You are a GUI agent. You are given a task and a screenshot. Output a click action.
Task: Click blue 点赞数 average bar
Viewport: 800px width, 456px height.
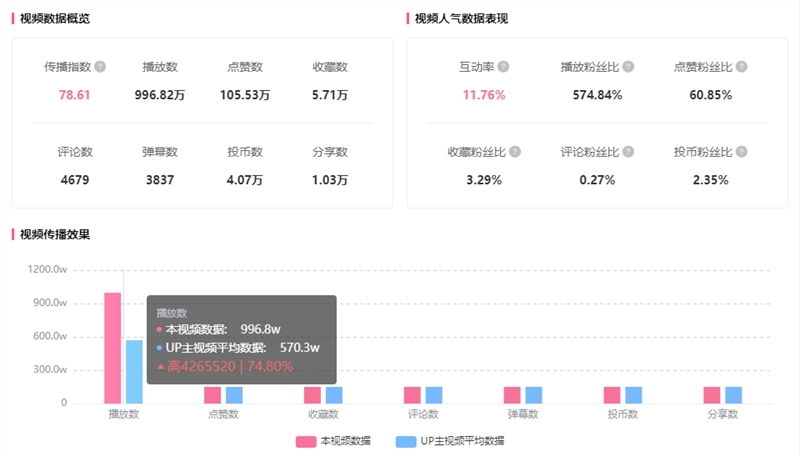(x=234, y=395)
